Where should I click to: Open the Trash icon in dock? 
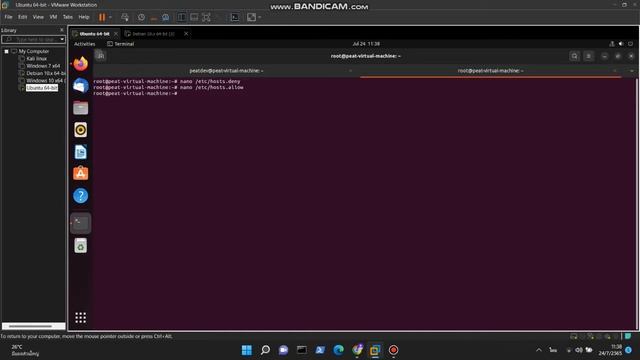pyautogui.click(x=80, y=246)
